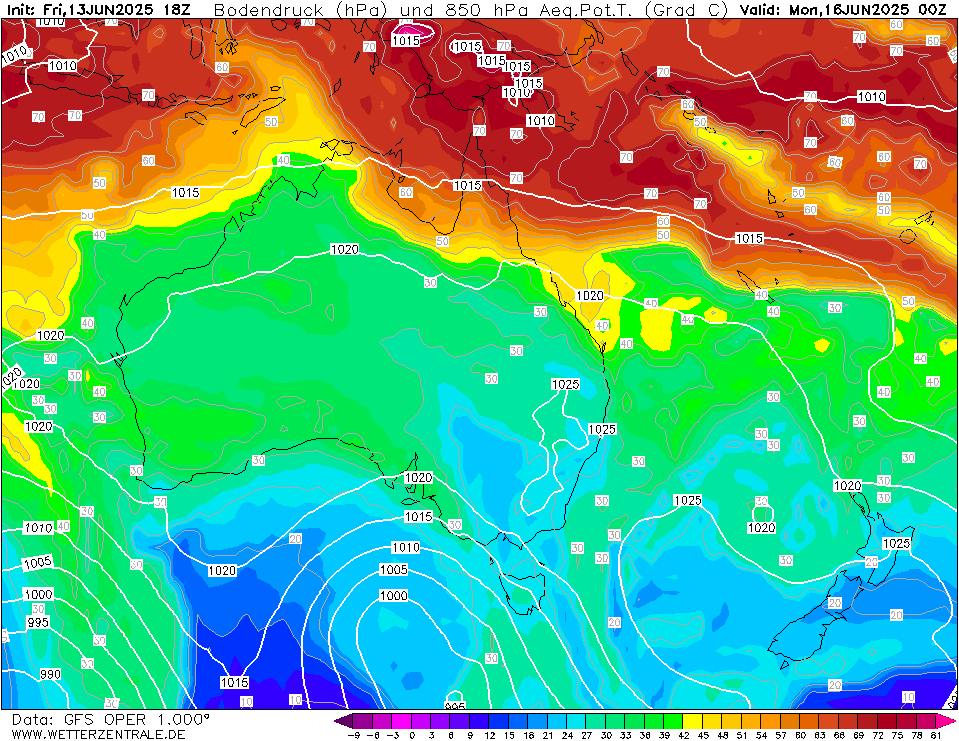
Task: Click the 990 isobar label
Action: (x=50, y=674)
